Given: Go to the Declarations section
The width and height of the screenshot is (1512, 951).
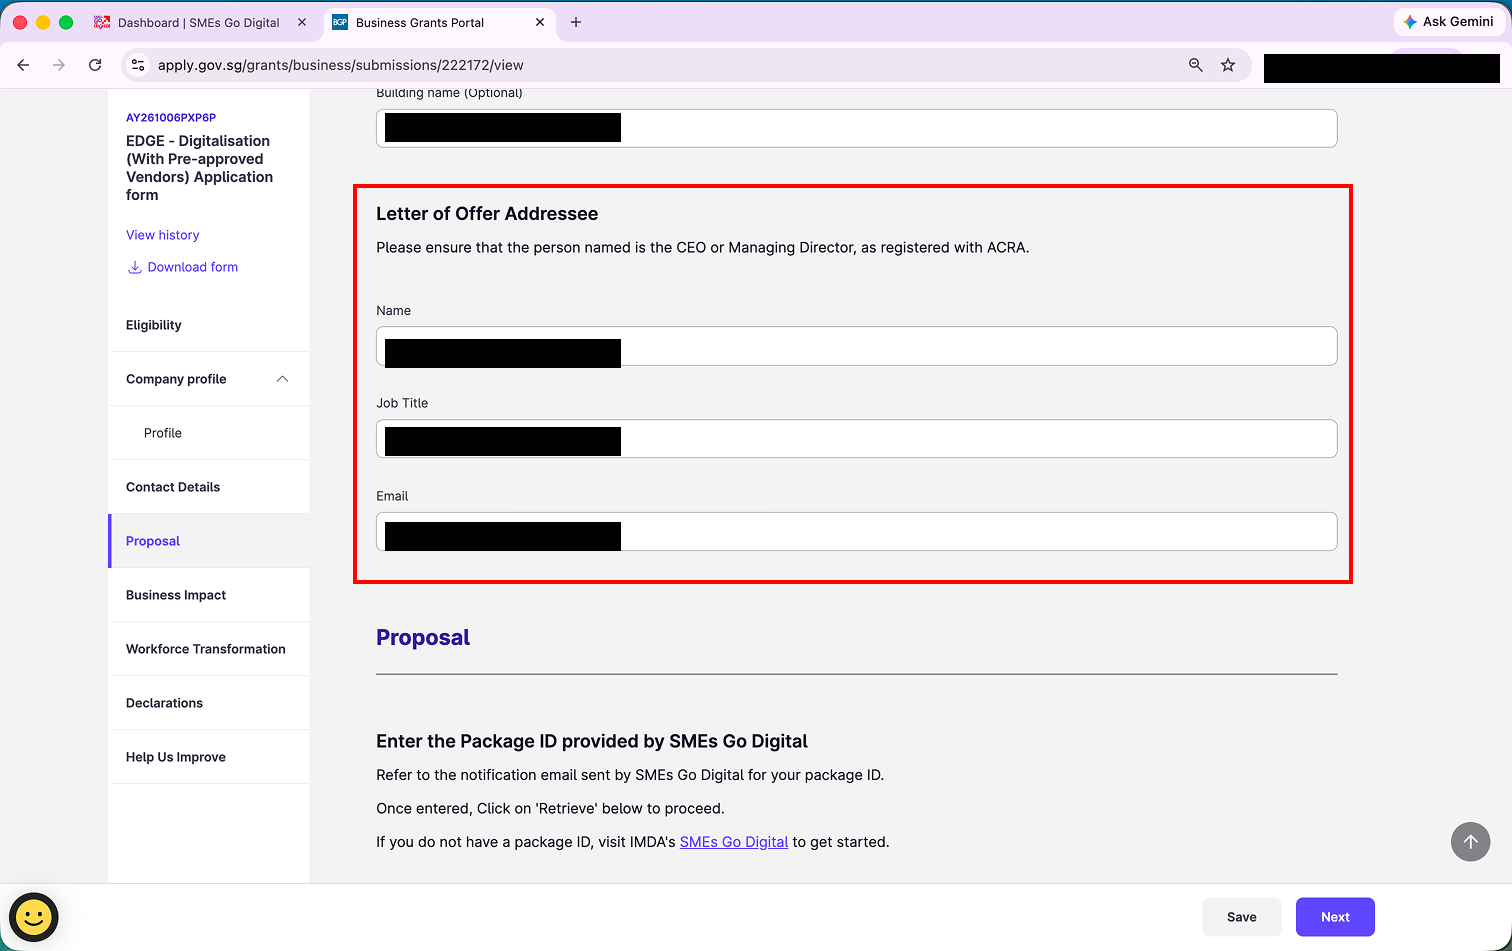Looking at the screenshot, I should 209,703.
